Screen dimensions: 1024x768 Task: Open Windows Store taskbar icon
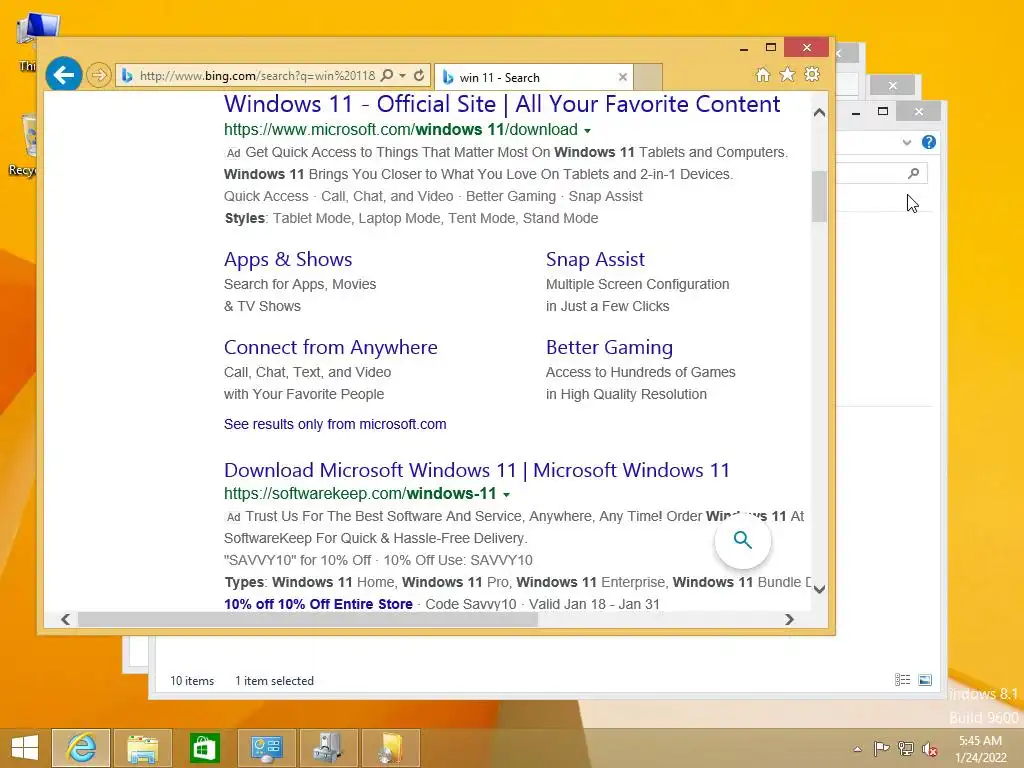[x=204, y=748]
